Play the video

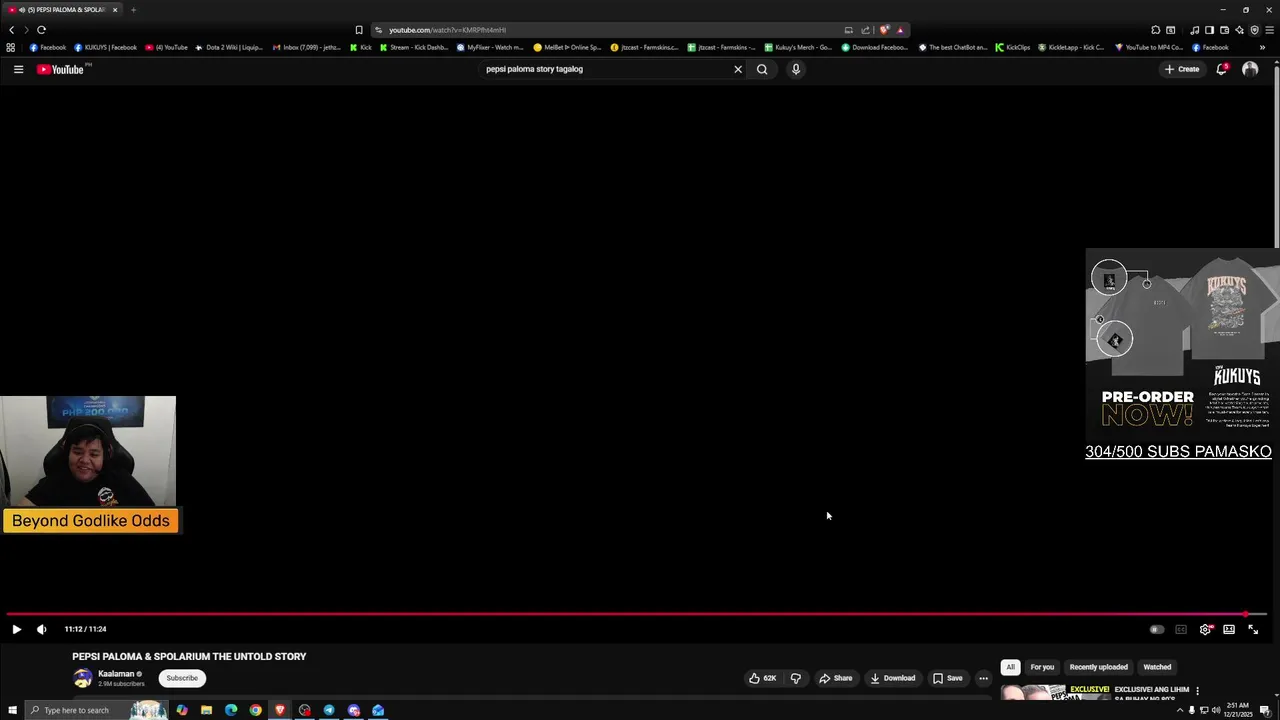point(16,629)
